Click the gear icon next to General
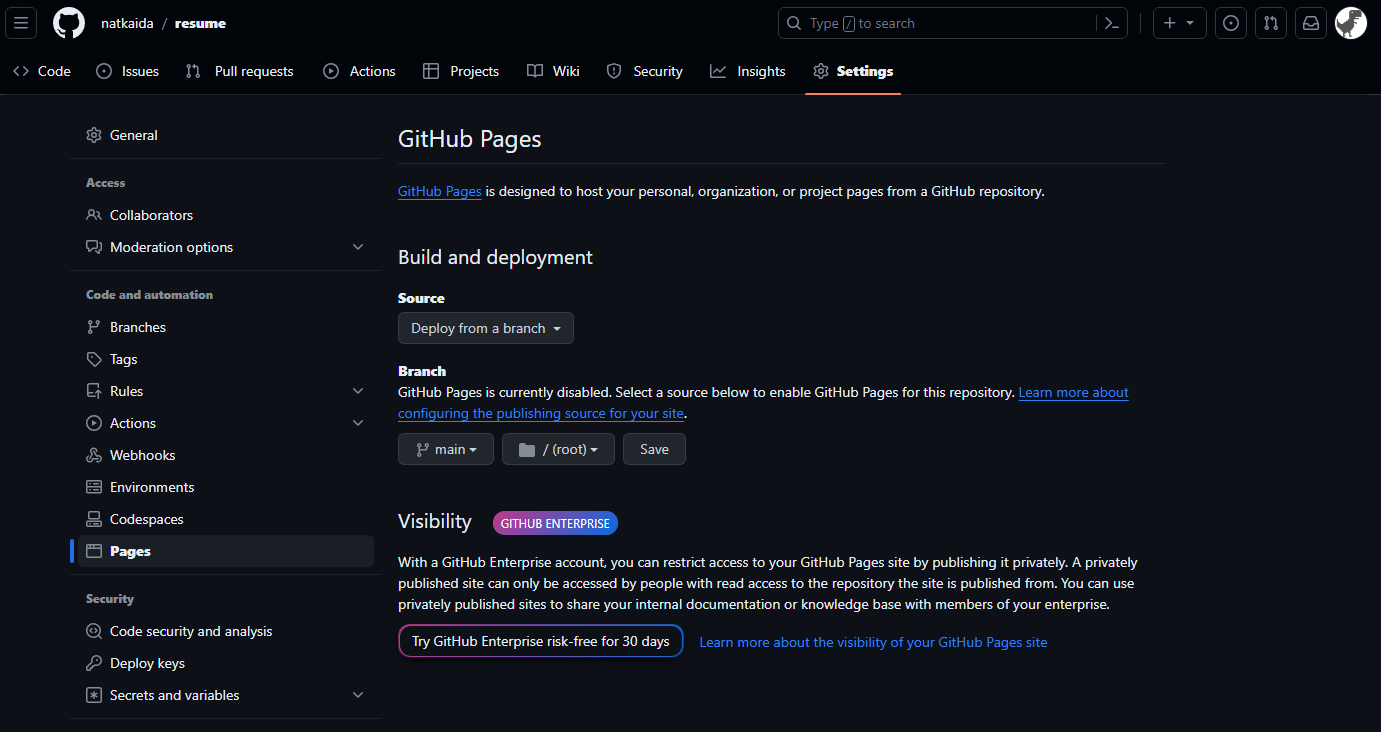 pyautogui.click(x=94, y=135)
